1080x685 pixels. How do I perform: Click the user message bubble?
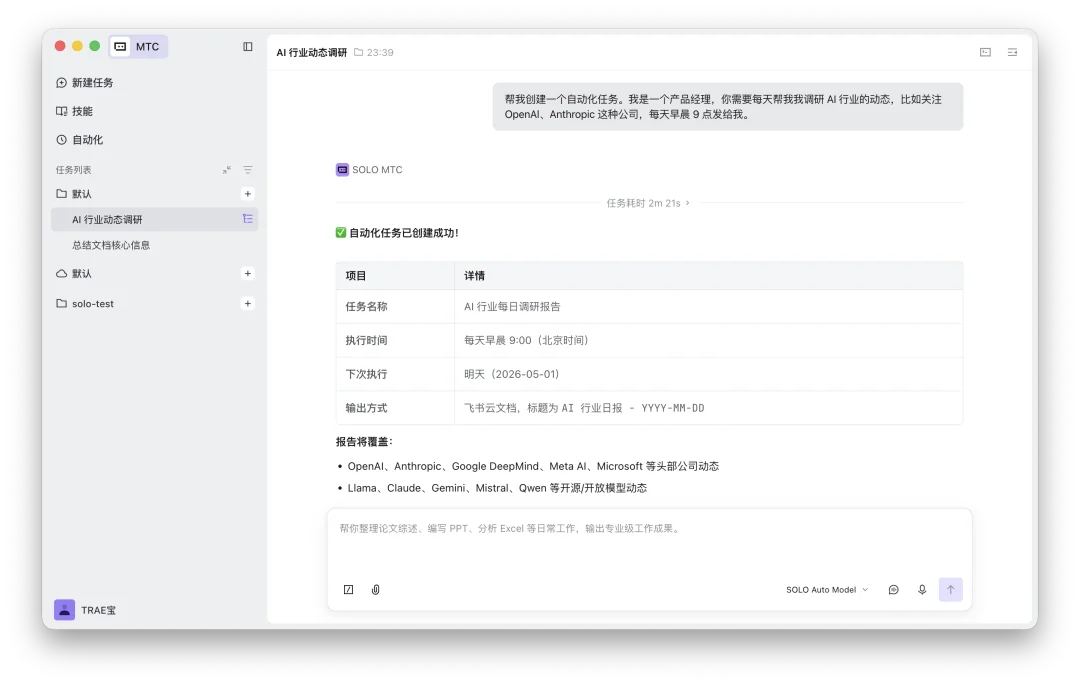coord(727,107)
